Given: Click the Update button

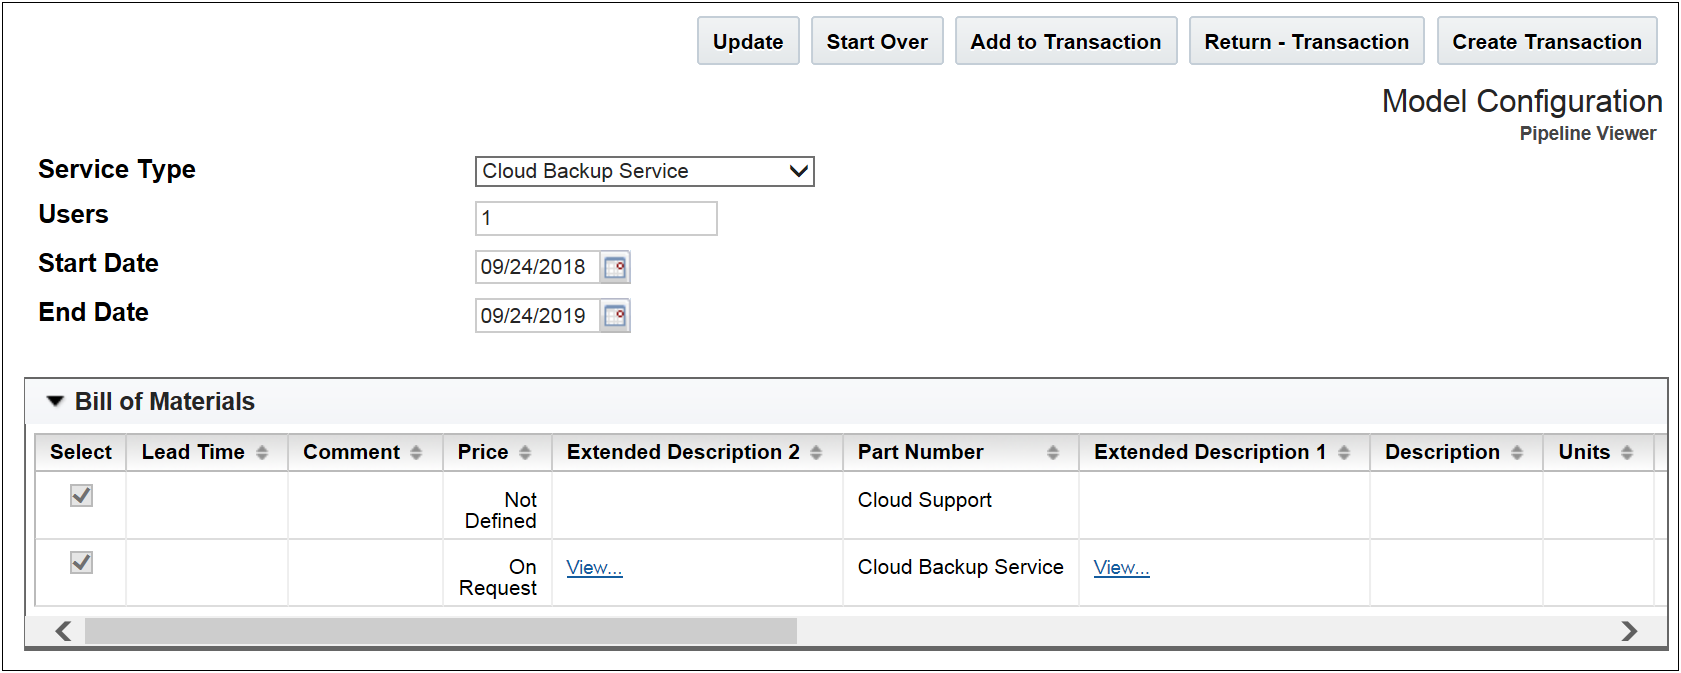Looking at the screenshot, I should (x=748, y=42).
